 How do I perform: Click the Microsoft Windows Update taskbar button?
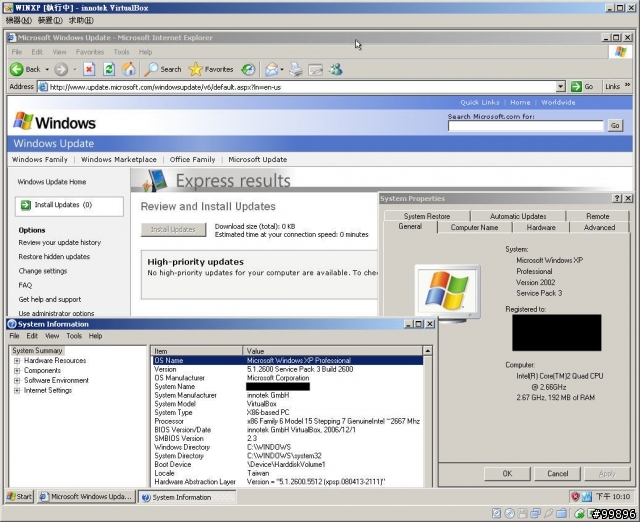click(86, 497)
